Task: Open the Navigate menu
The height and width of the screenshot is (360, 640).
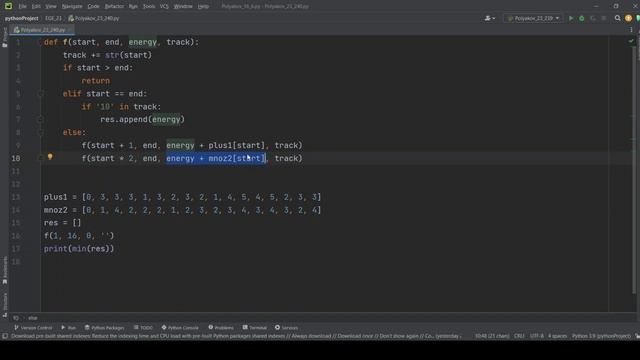Action: coord(72,7)
